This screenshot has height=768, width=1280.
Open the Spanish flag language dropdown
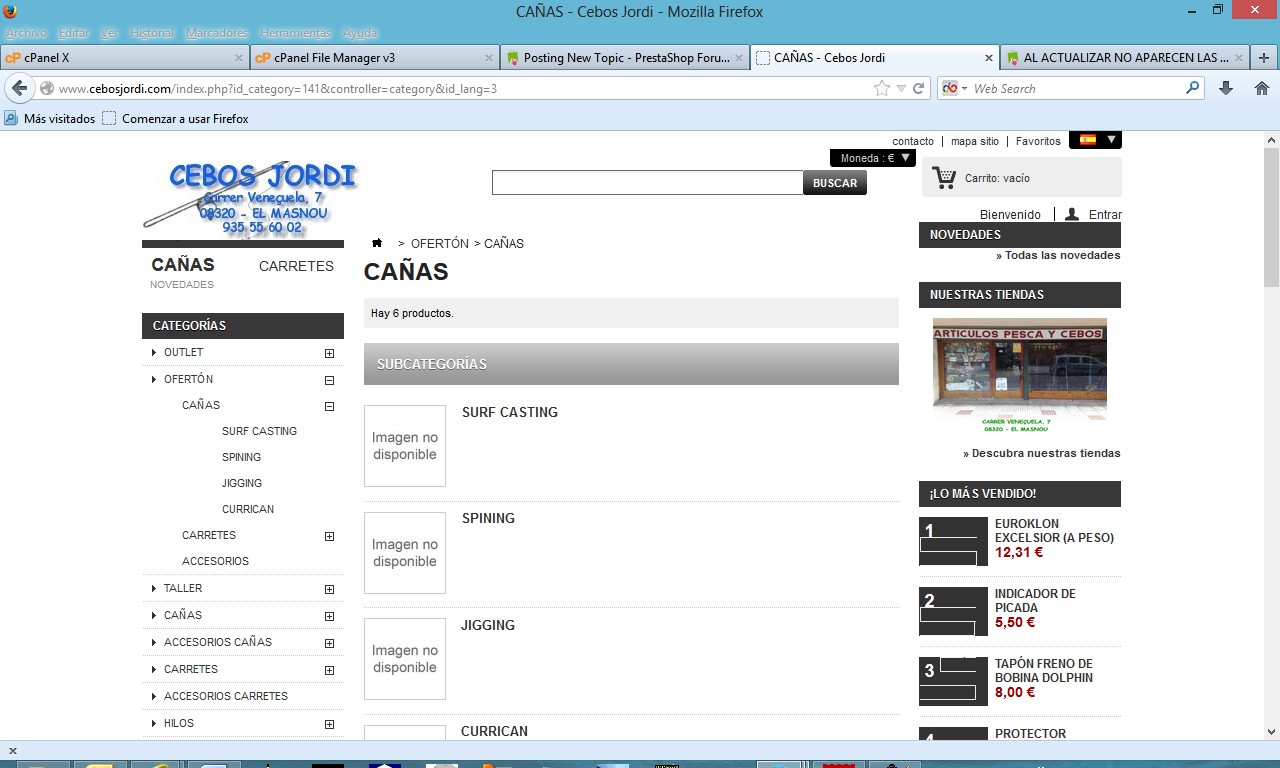coord(1096,140)
